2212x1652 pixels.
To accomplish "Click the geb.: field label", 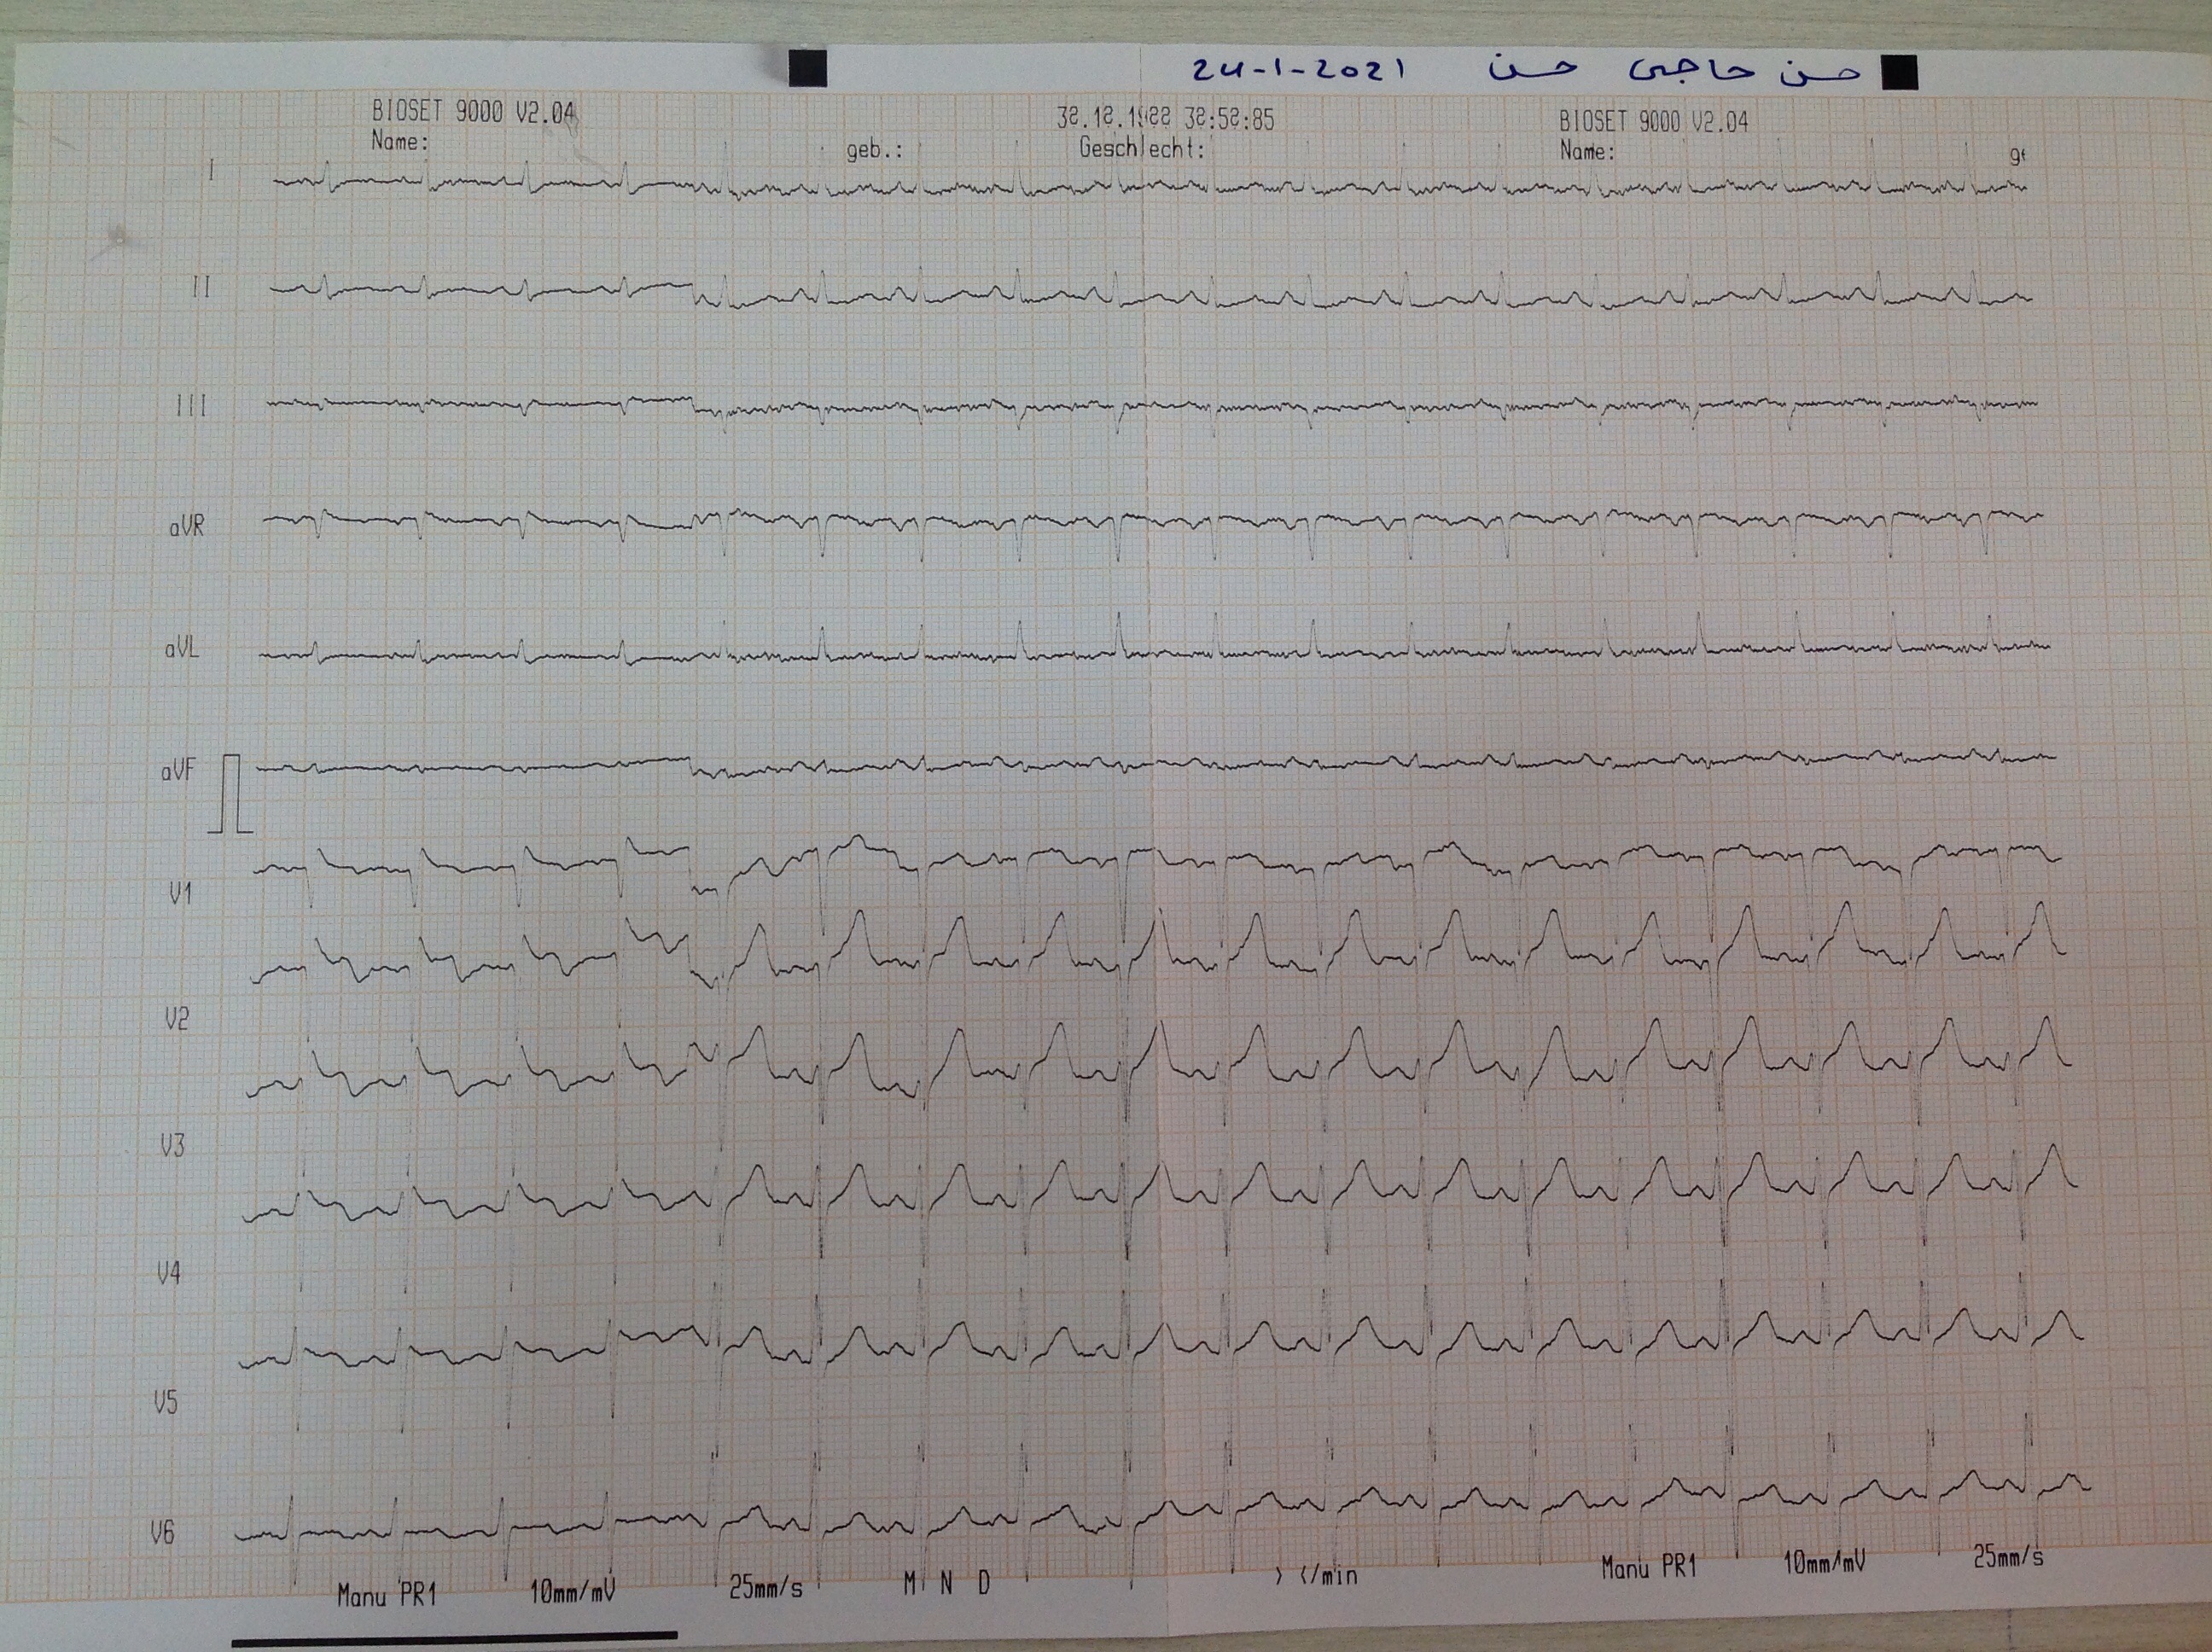I will pos(874,151).
